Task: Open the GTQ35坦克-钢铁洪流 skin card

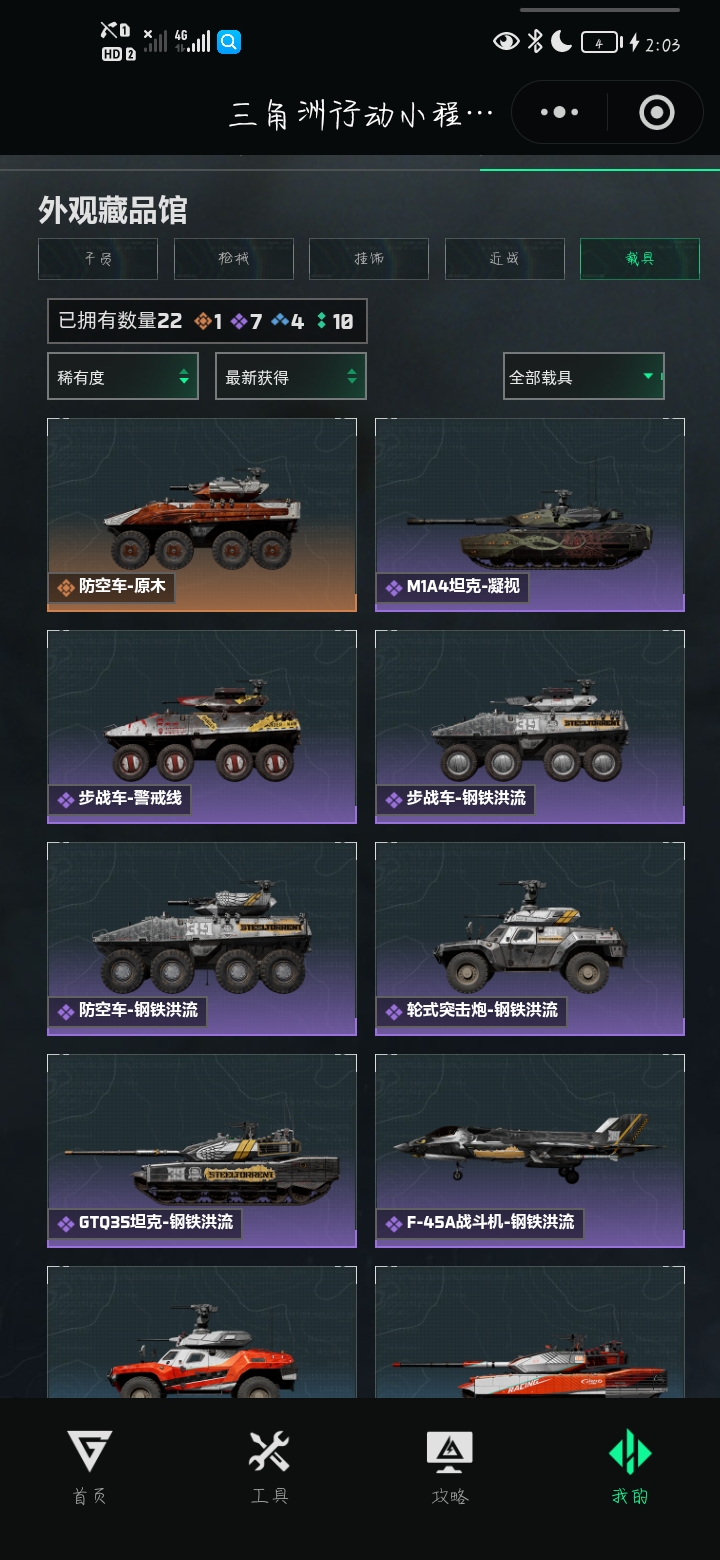Action: pos(202,1151)
